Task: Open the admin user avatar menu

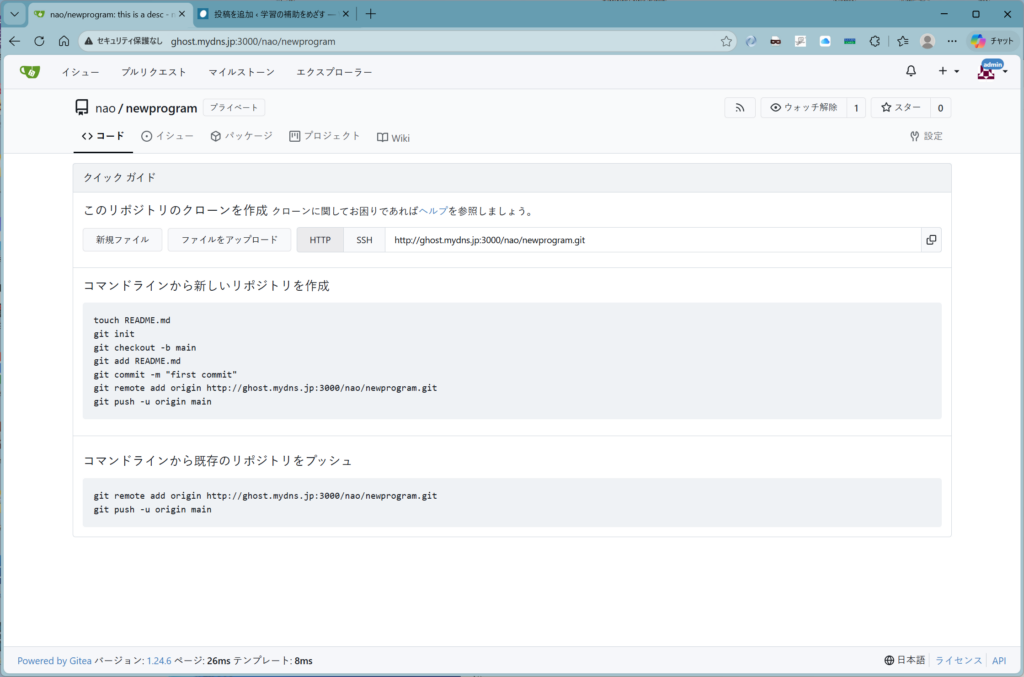Action: (x=991, y=72)
